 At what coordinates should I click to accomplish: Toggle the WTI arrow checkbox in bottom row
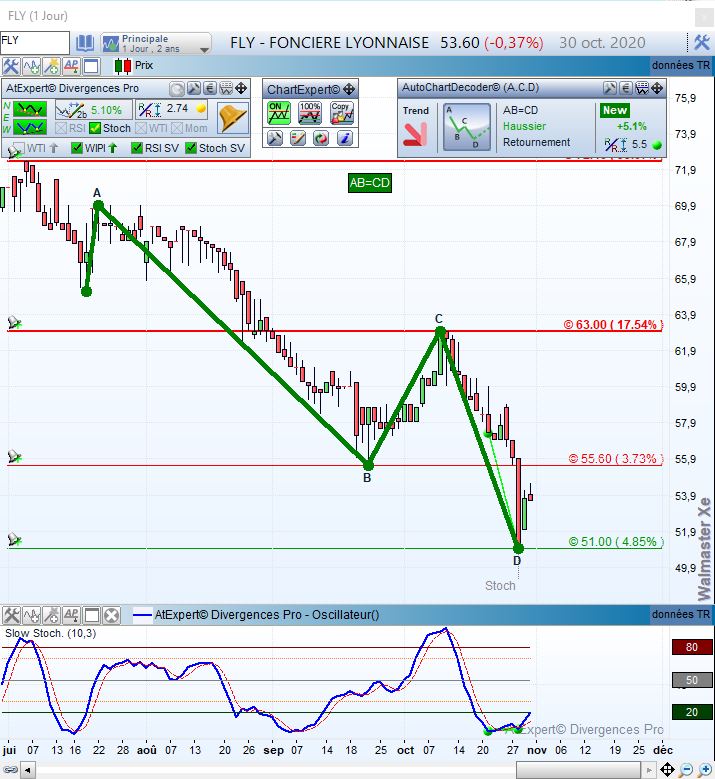tap(18, 148)
